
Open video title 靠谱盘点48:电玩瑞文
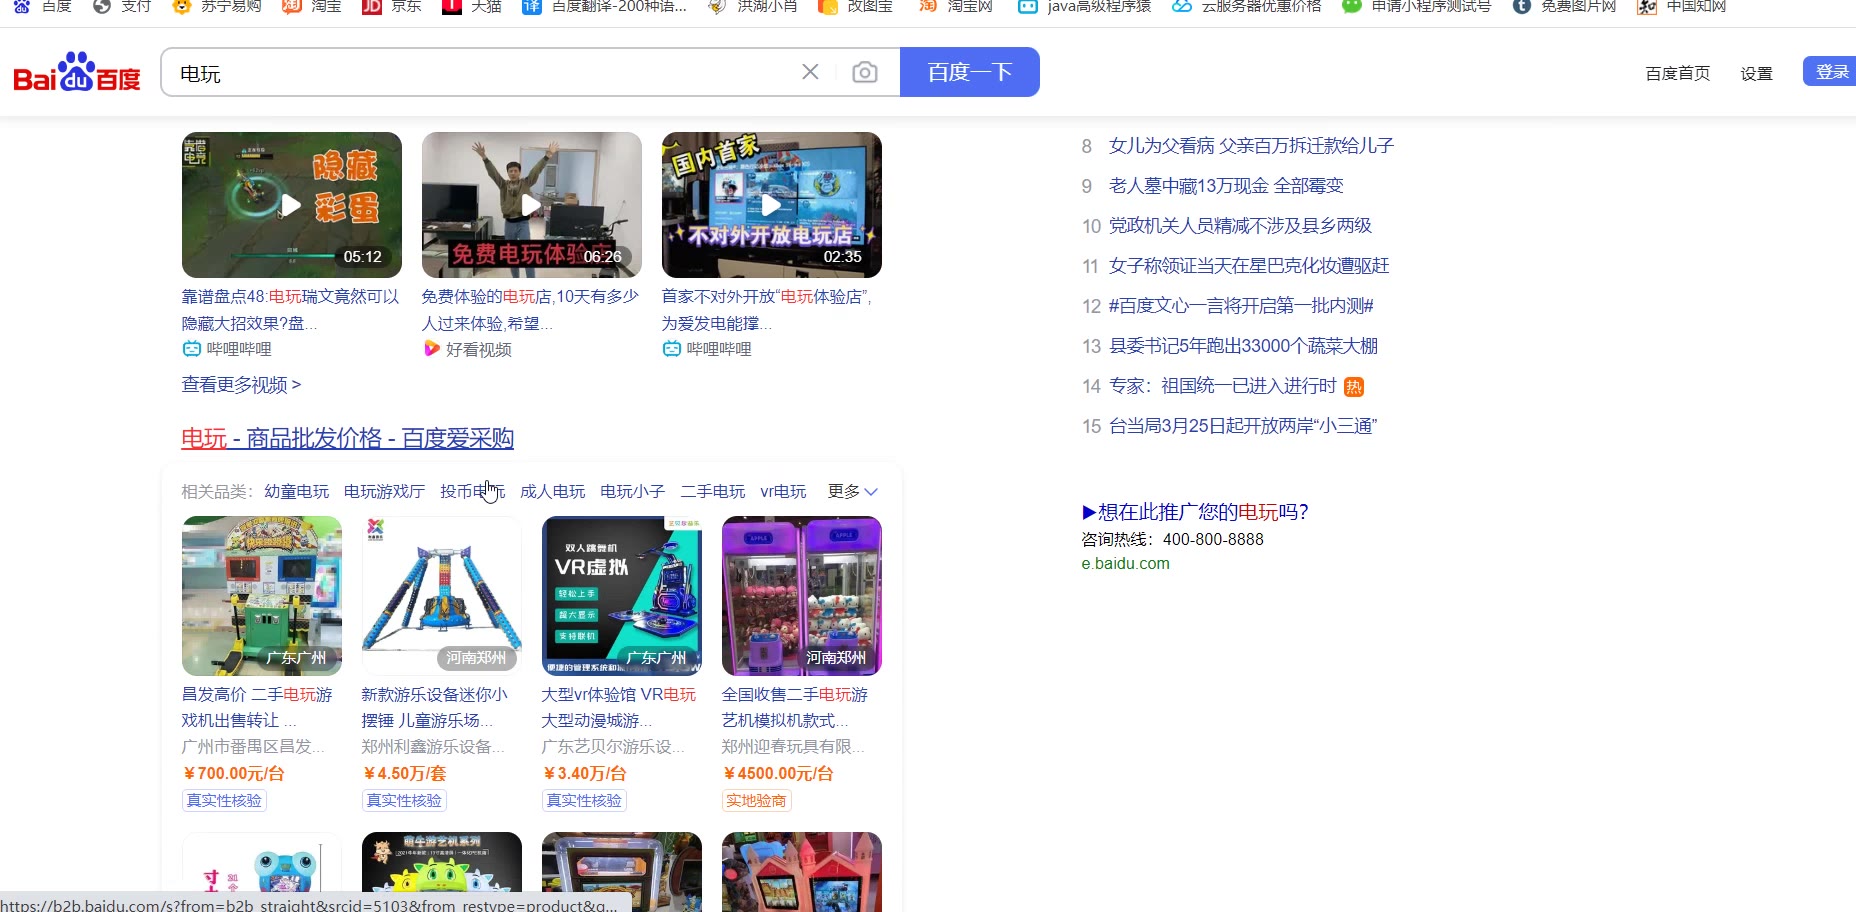point(290,310)
